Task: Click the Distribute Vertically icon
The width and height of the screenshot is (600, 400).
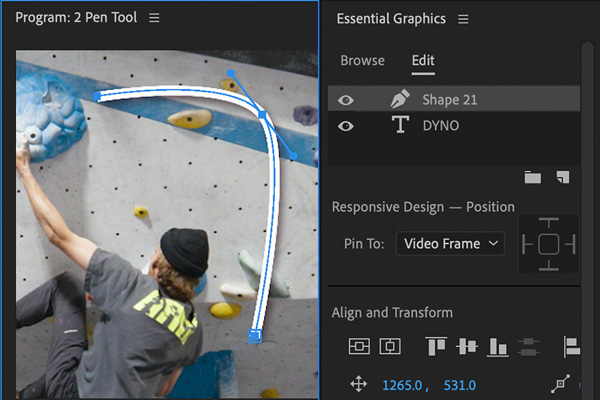Action: [528, 346]
